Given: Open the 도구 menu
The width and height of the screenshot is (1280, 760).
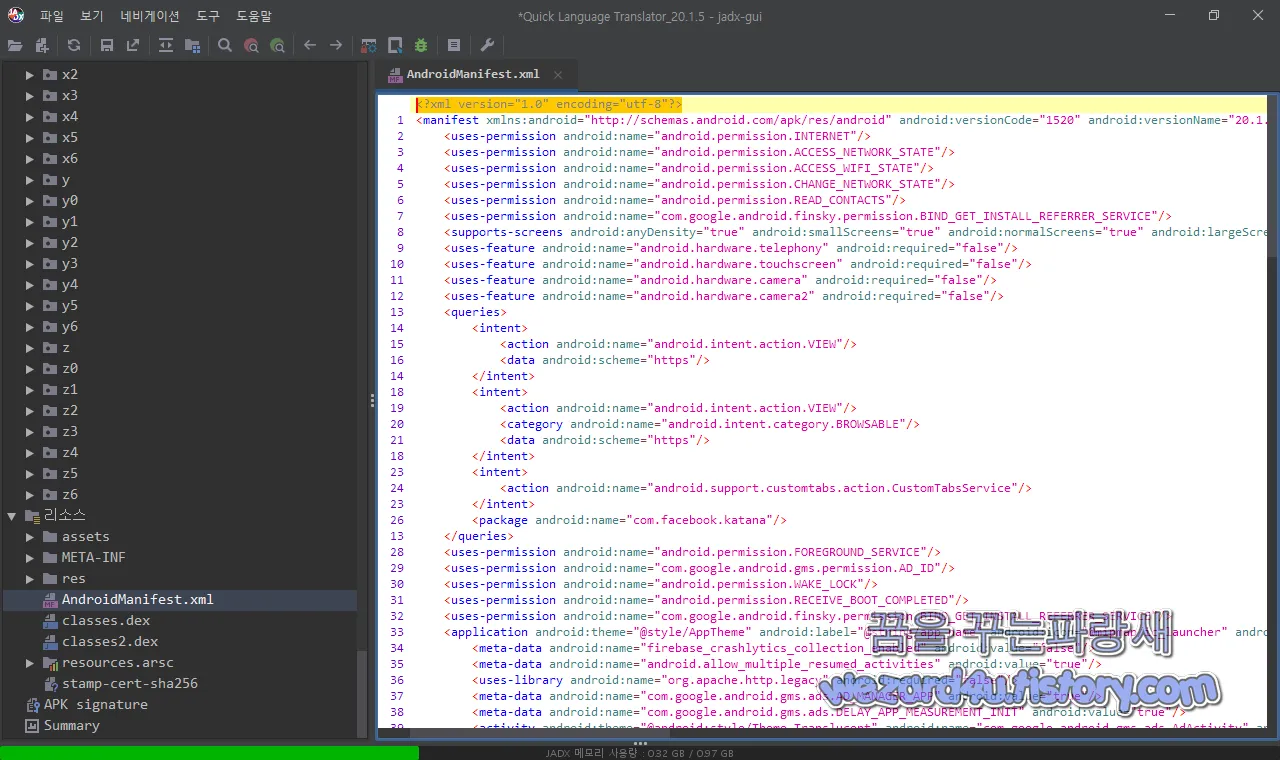Looking at the screenshot, I should click(208, 16).
